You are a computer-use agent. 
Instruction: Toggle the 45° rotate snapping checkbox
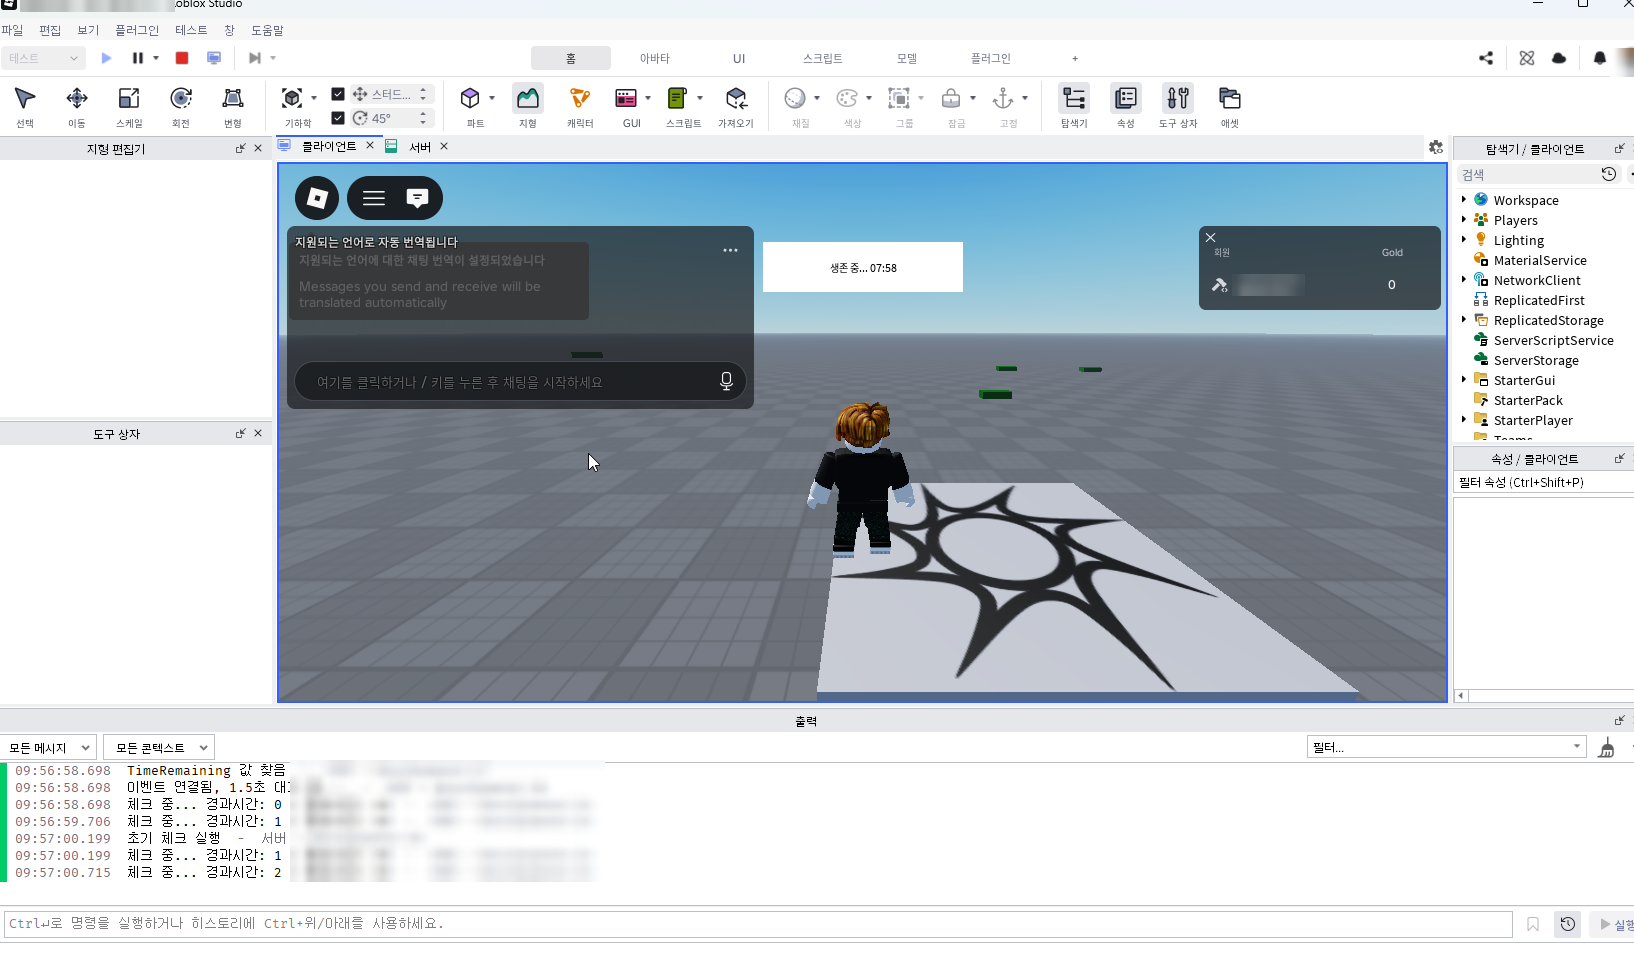tap(338, 118)
